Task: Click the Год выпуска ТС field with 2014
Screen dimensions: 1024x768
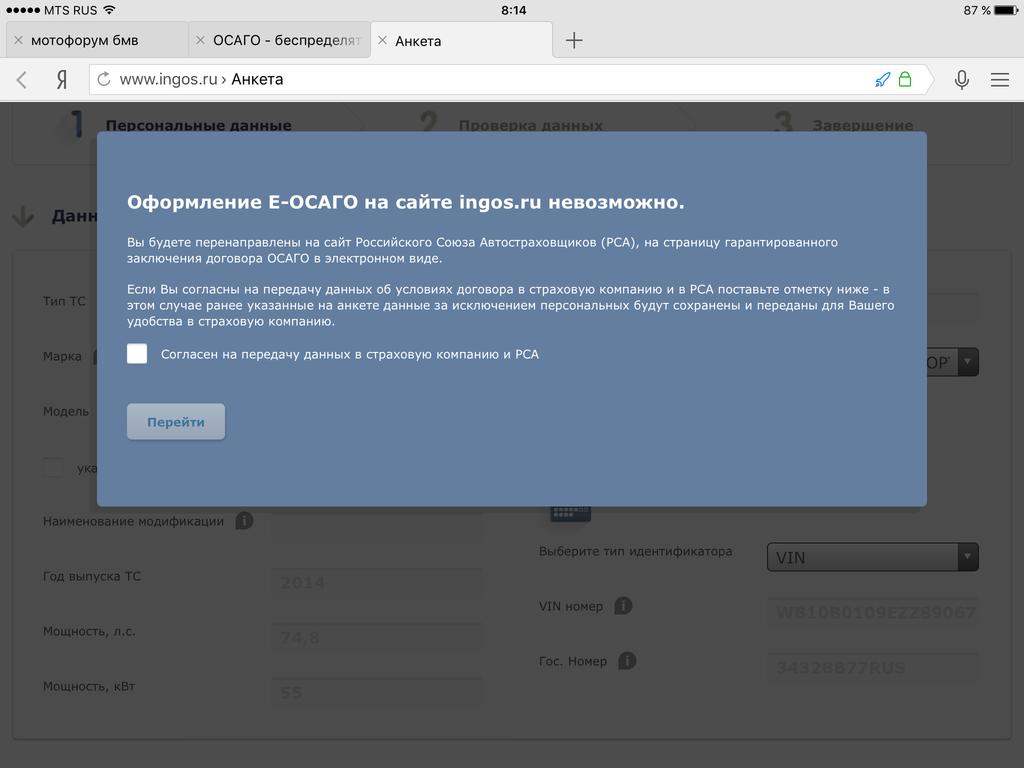Action: (x=376, y=583)
